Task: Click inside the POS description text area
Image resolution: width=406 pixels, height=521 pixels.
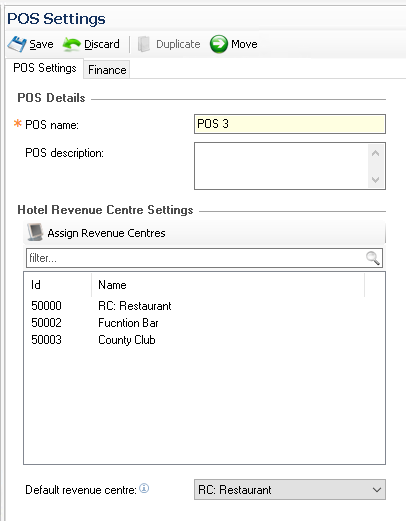Action: [x=282, y=166]
